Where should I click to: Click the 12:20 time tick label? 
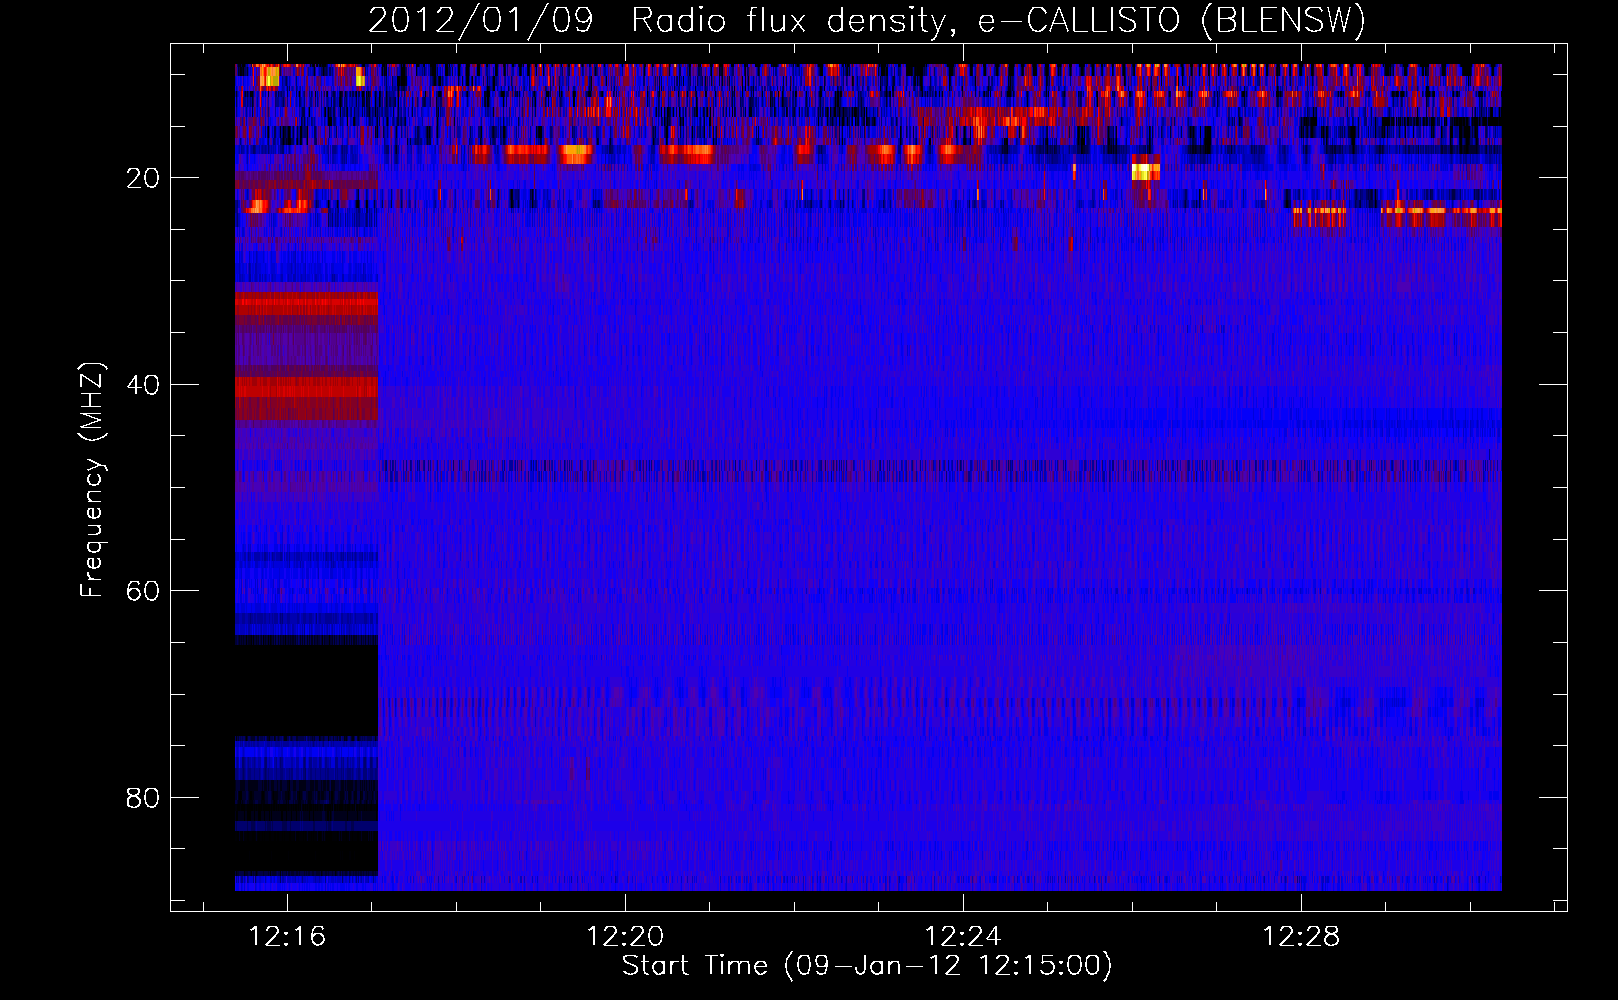(625, 937)
